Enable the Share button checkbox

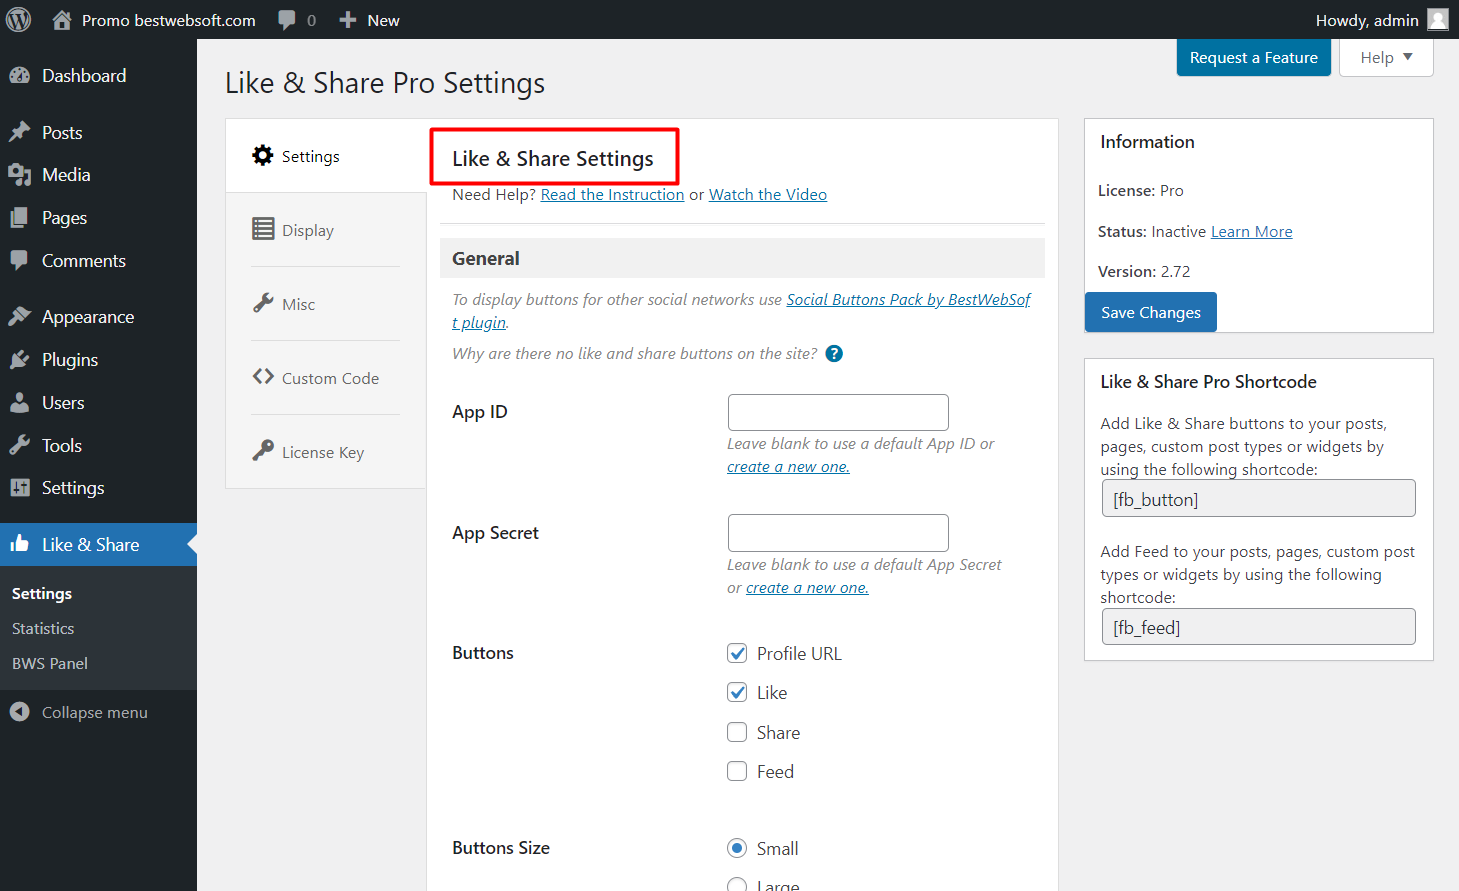pos(737,732)
